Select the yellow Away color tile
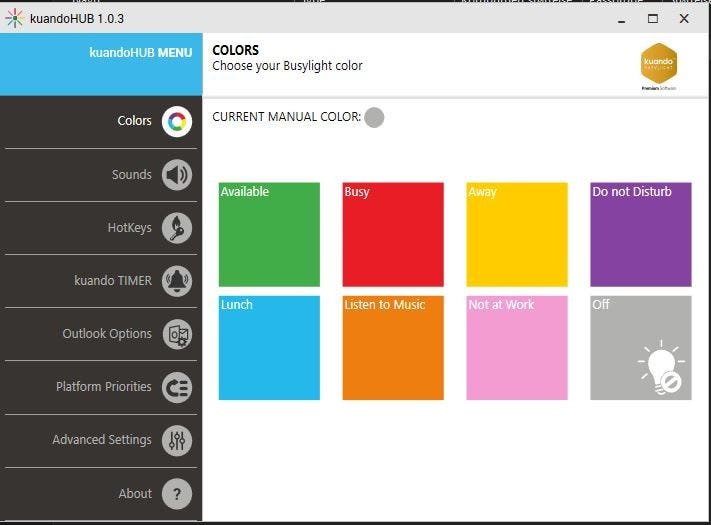 (x=517, y=234)
